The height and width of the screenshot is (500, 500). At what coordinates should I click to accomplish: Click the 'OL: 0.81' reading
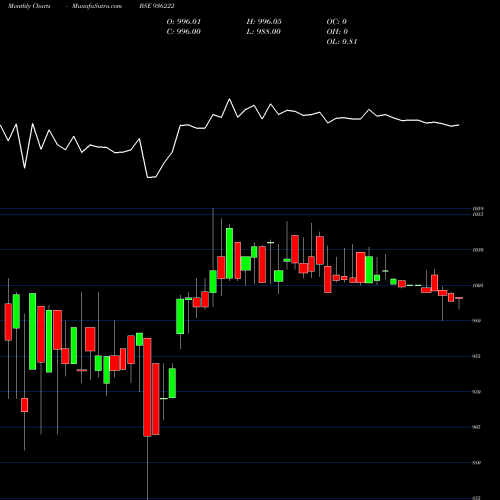coord(342,42)
